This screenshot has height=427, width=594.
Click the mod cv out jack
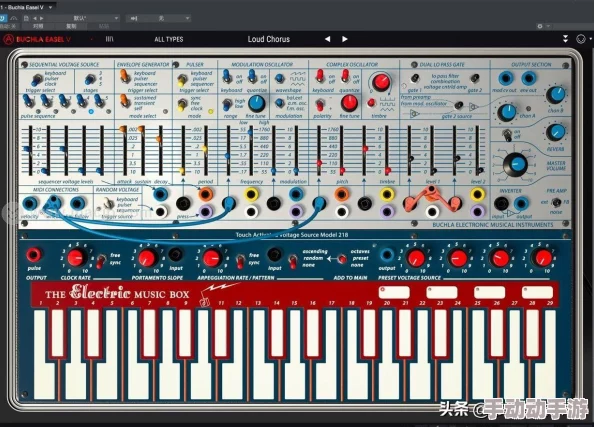(x=505, y=79)
